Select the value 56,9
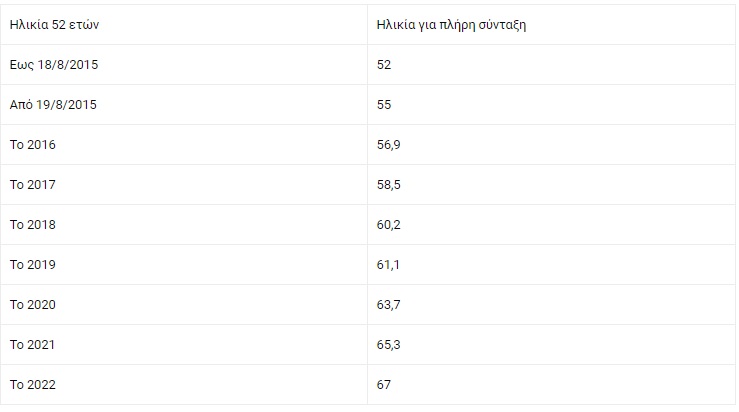The image size is (739, 412). click(x=389, y=145)
